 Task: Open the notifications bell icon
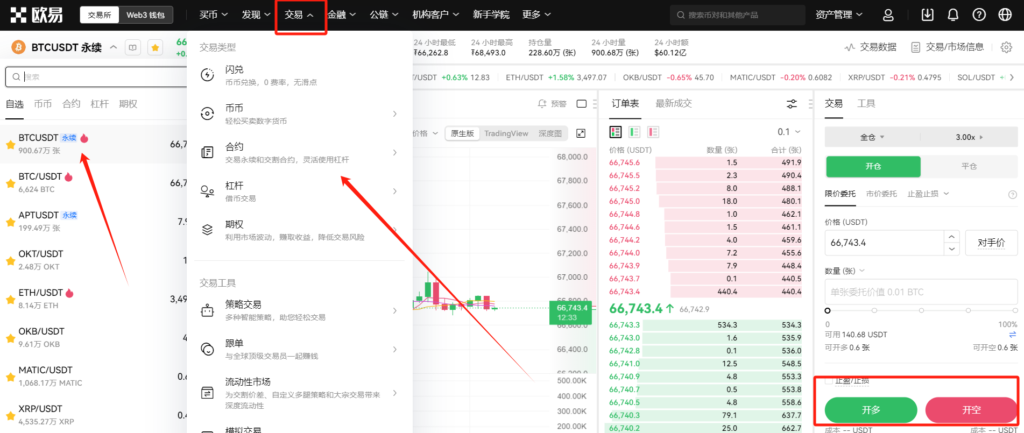click(953, 14)
